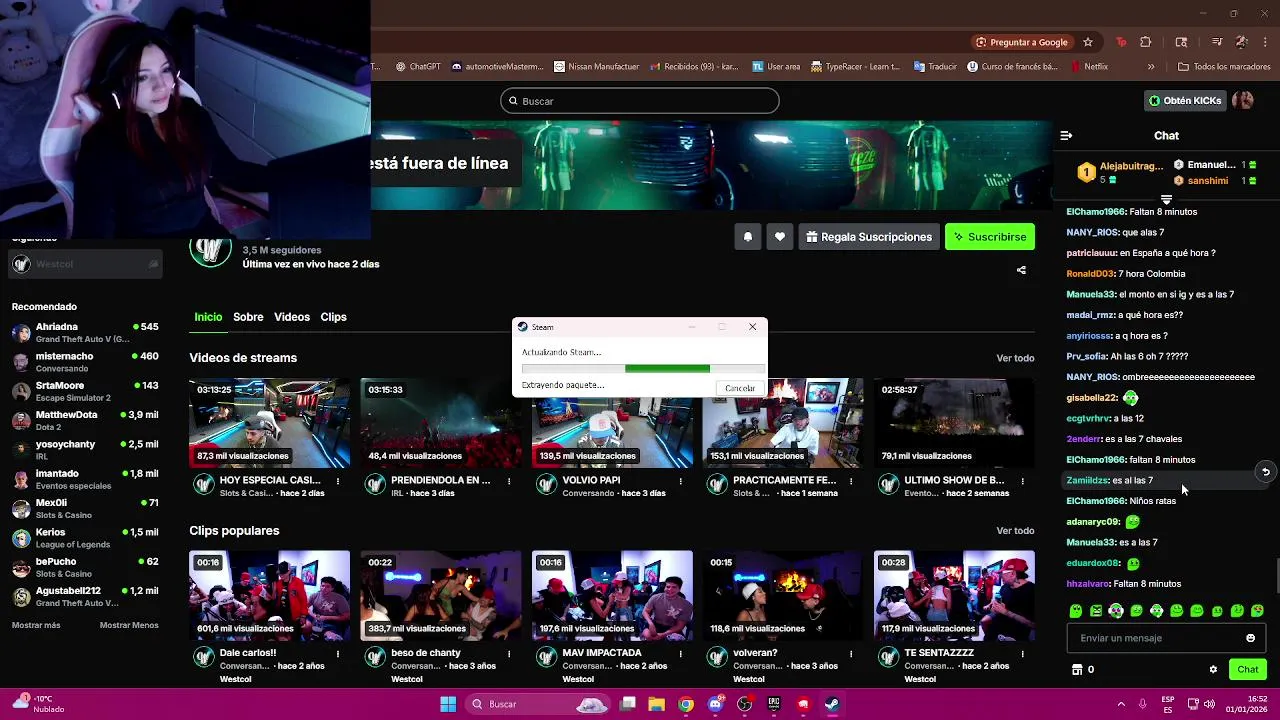Click the Windows taskbar search box
The height and width of the screenshot is (720, 1280).
click(x=538, y=704)
